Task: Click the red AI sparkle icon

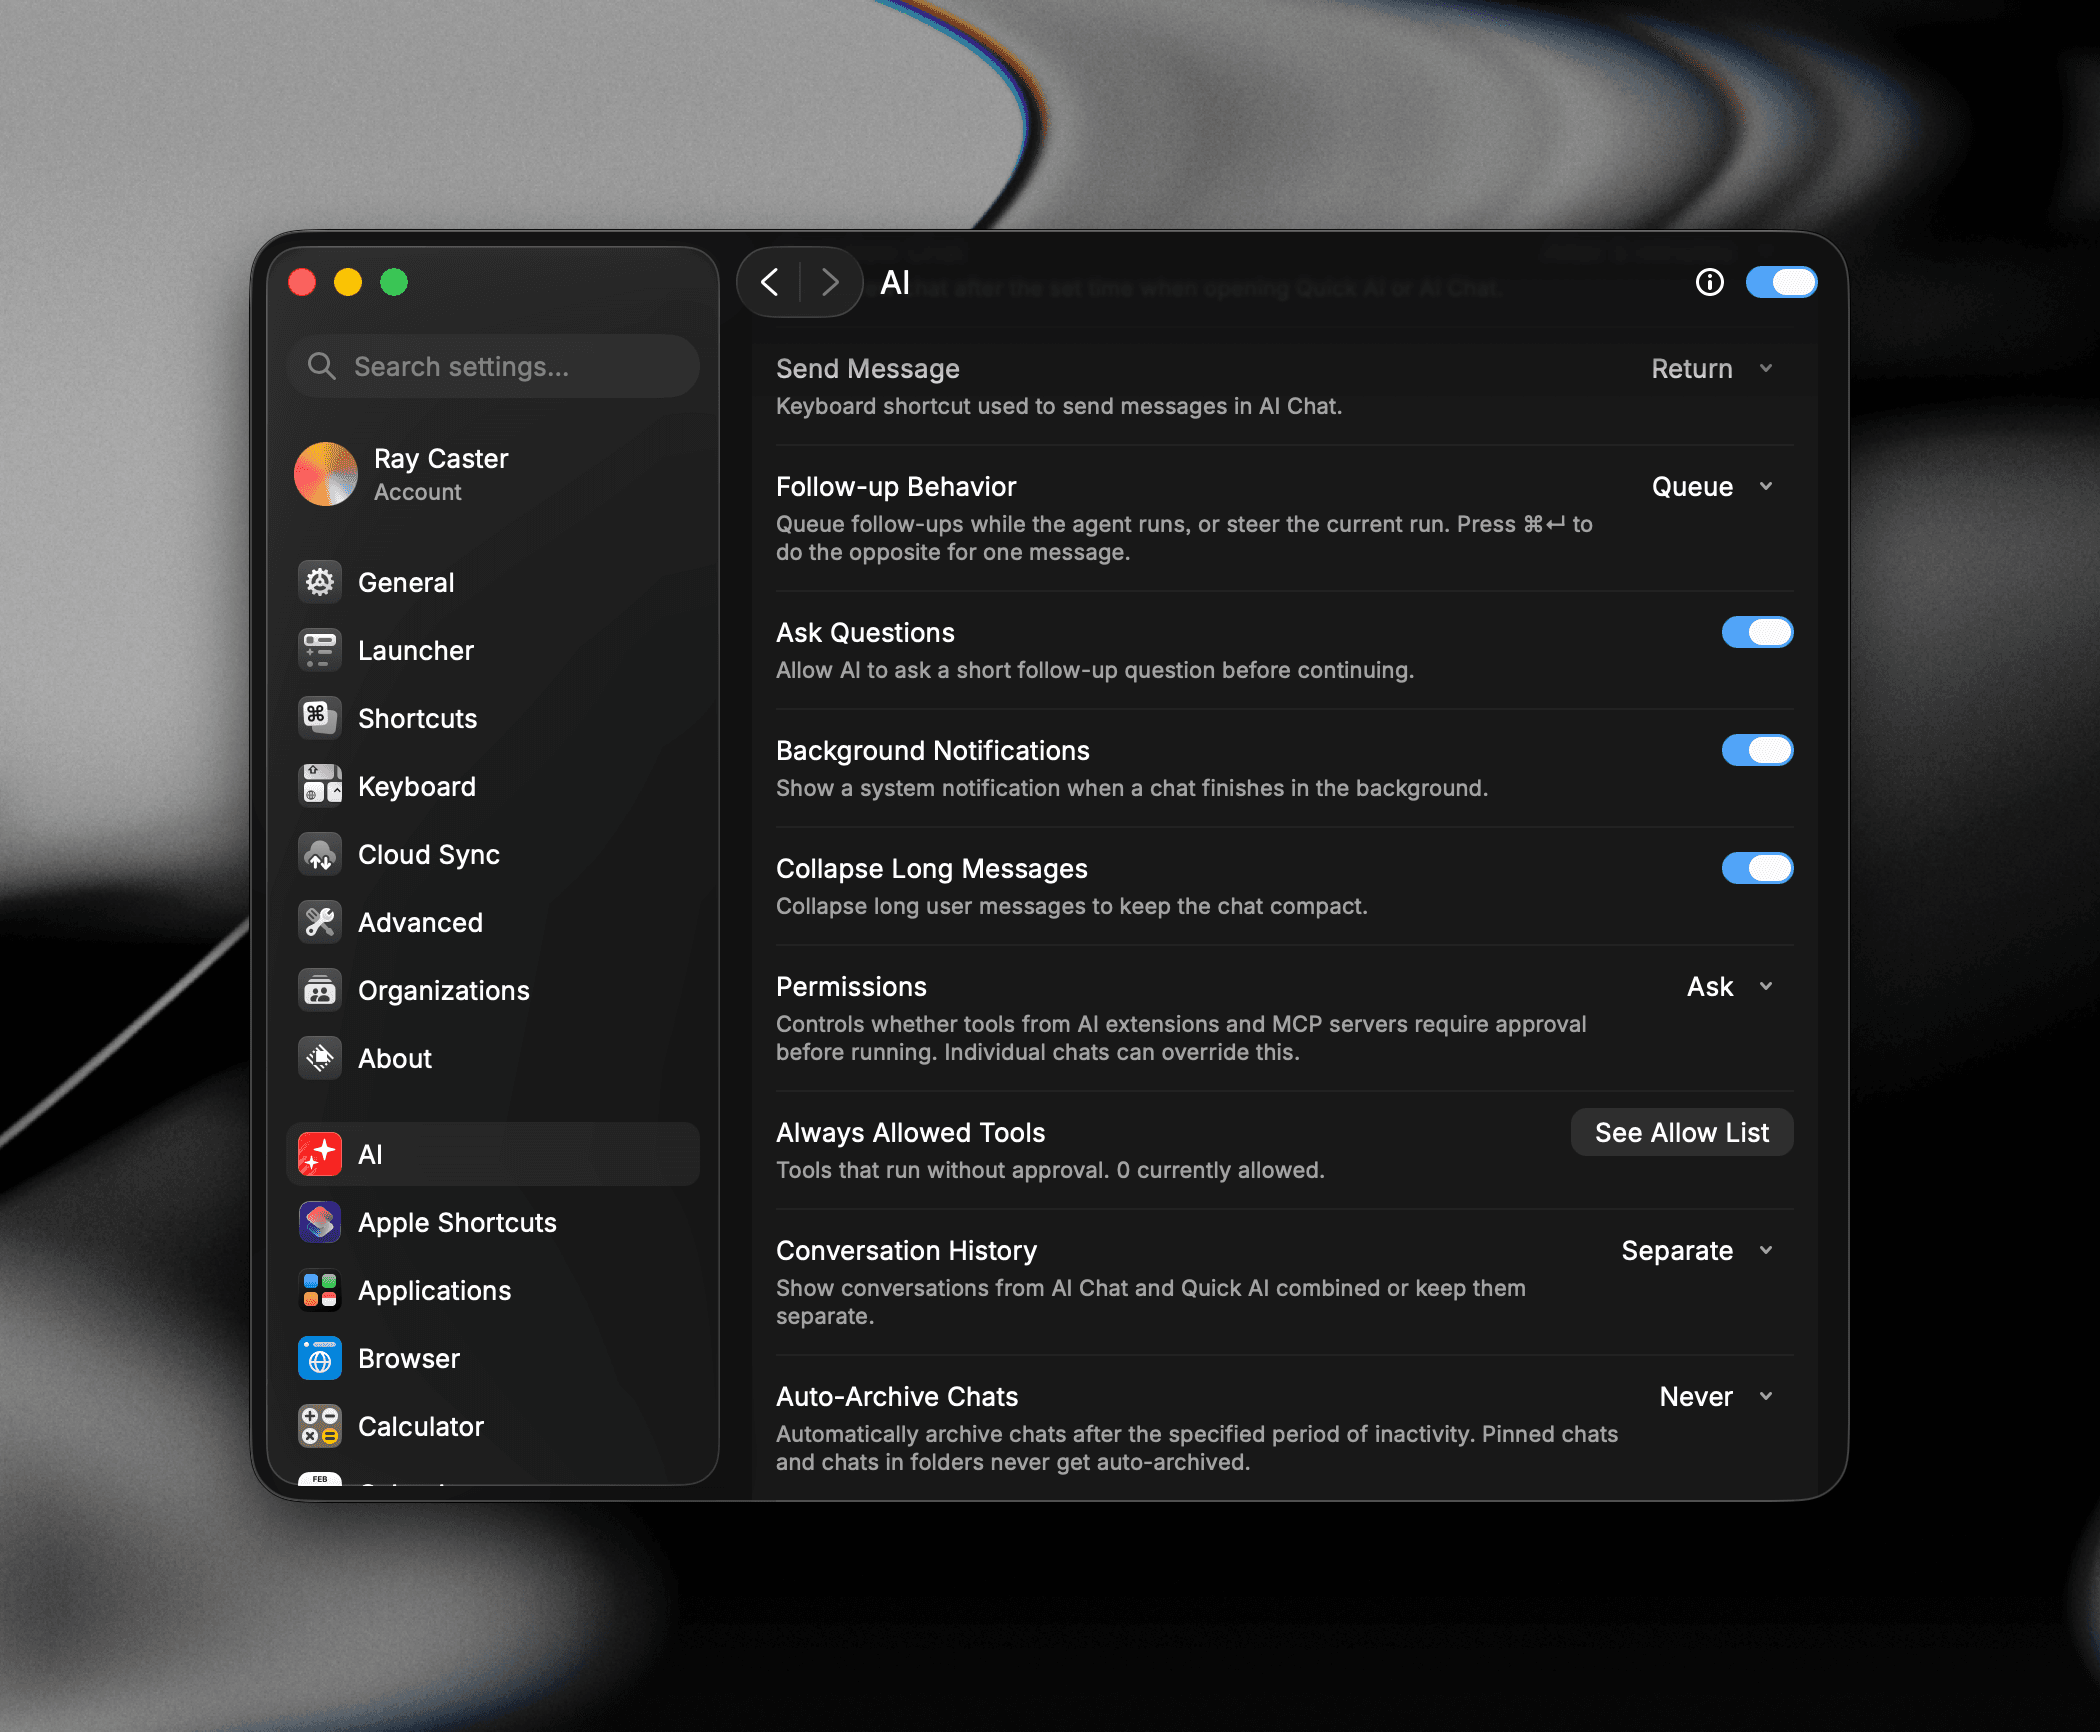Action: 320,1154
